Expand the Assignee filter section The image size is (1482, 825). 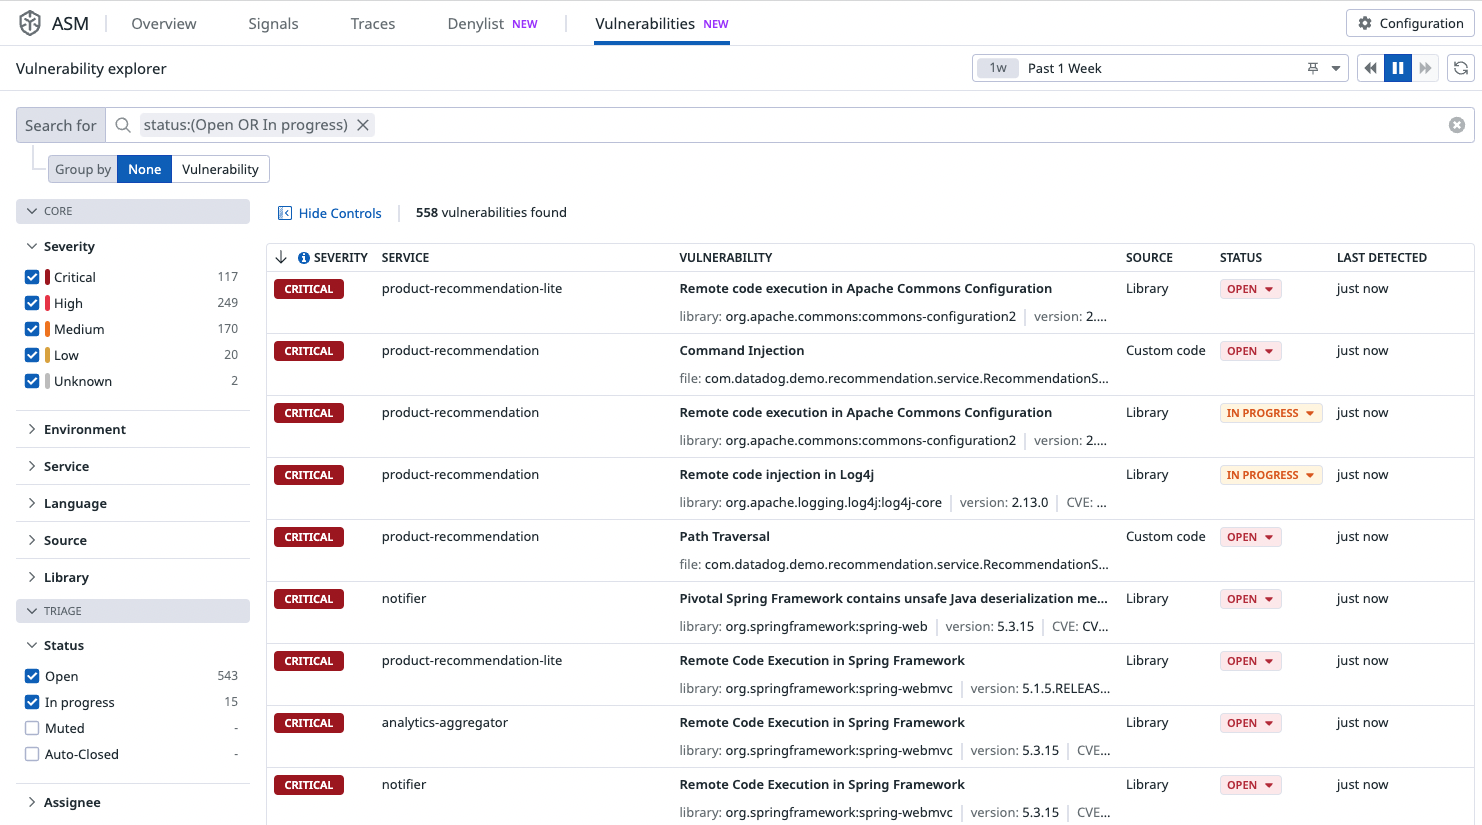point(72,802)
